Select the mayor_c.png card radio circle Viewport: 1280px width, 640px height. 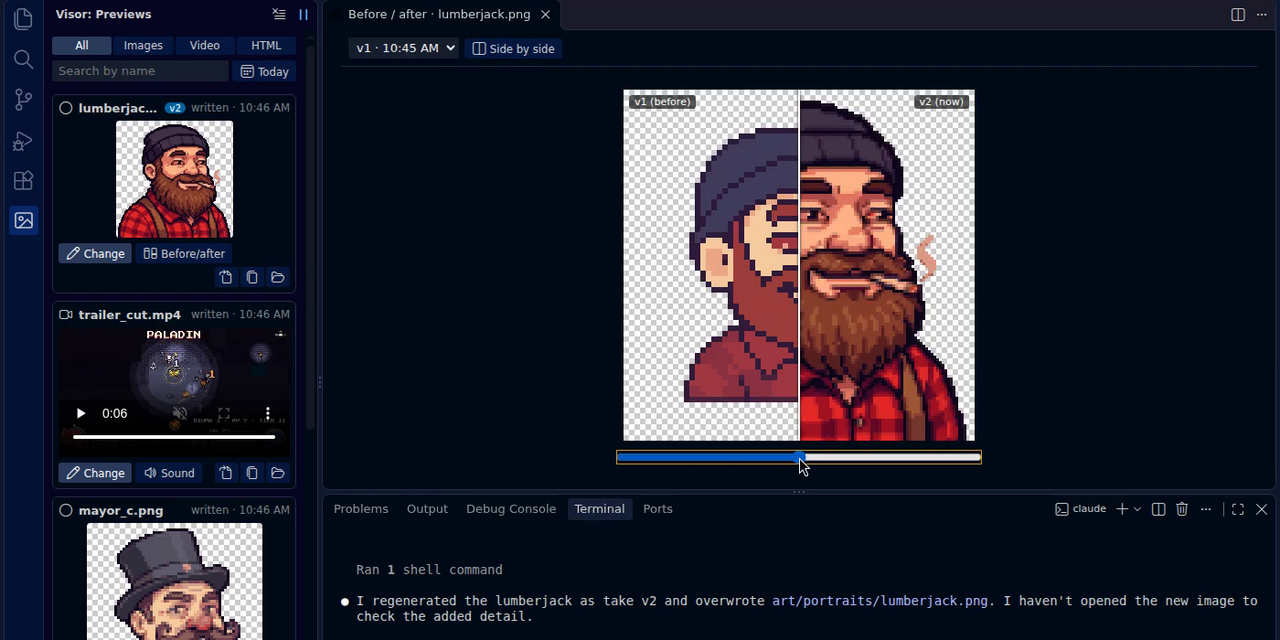[x=66, y=510]
